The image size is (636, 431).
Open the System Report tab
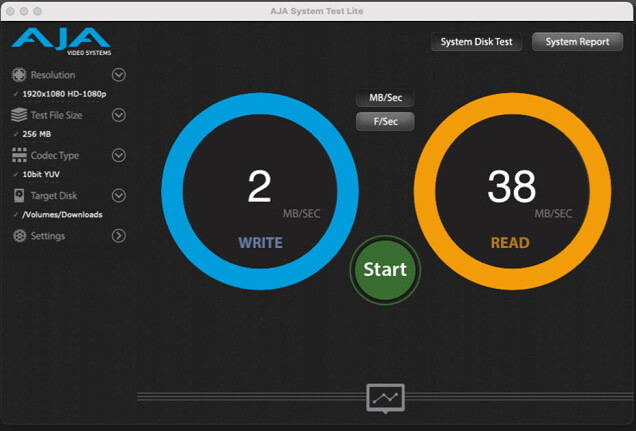[577, 42]
